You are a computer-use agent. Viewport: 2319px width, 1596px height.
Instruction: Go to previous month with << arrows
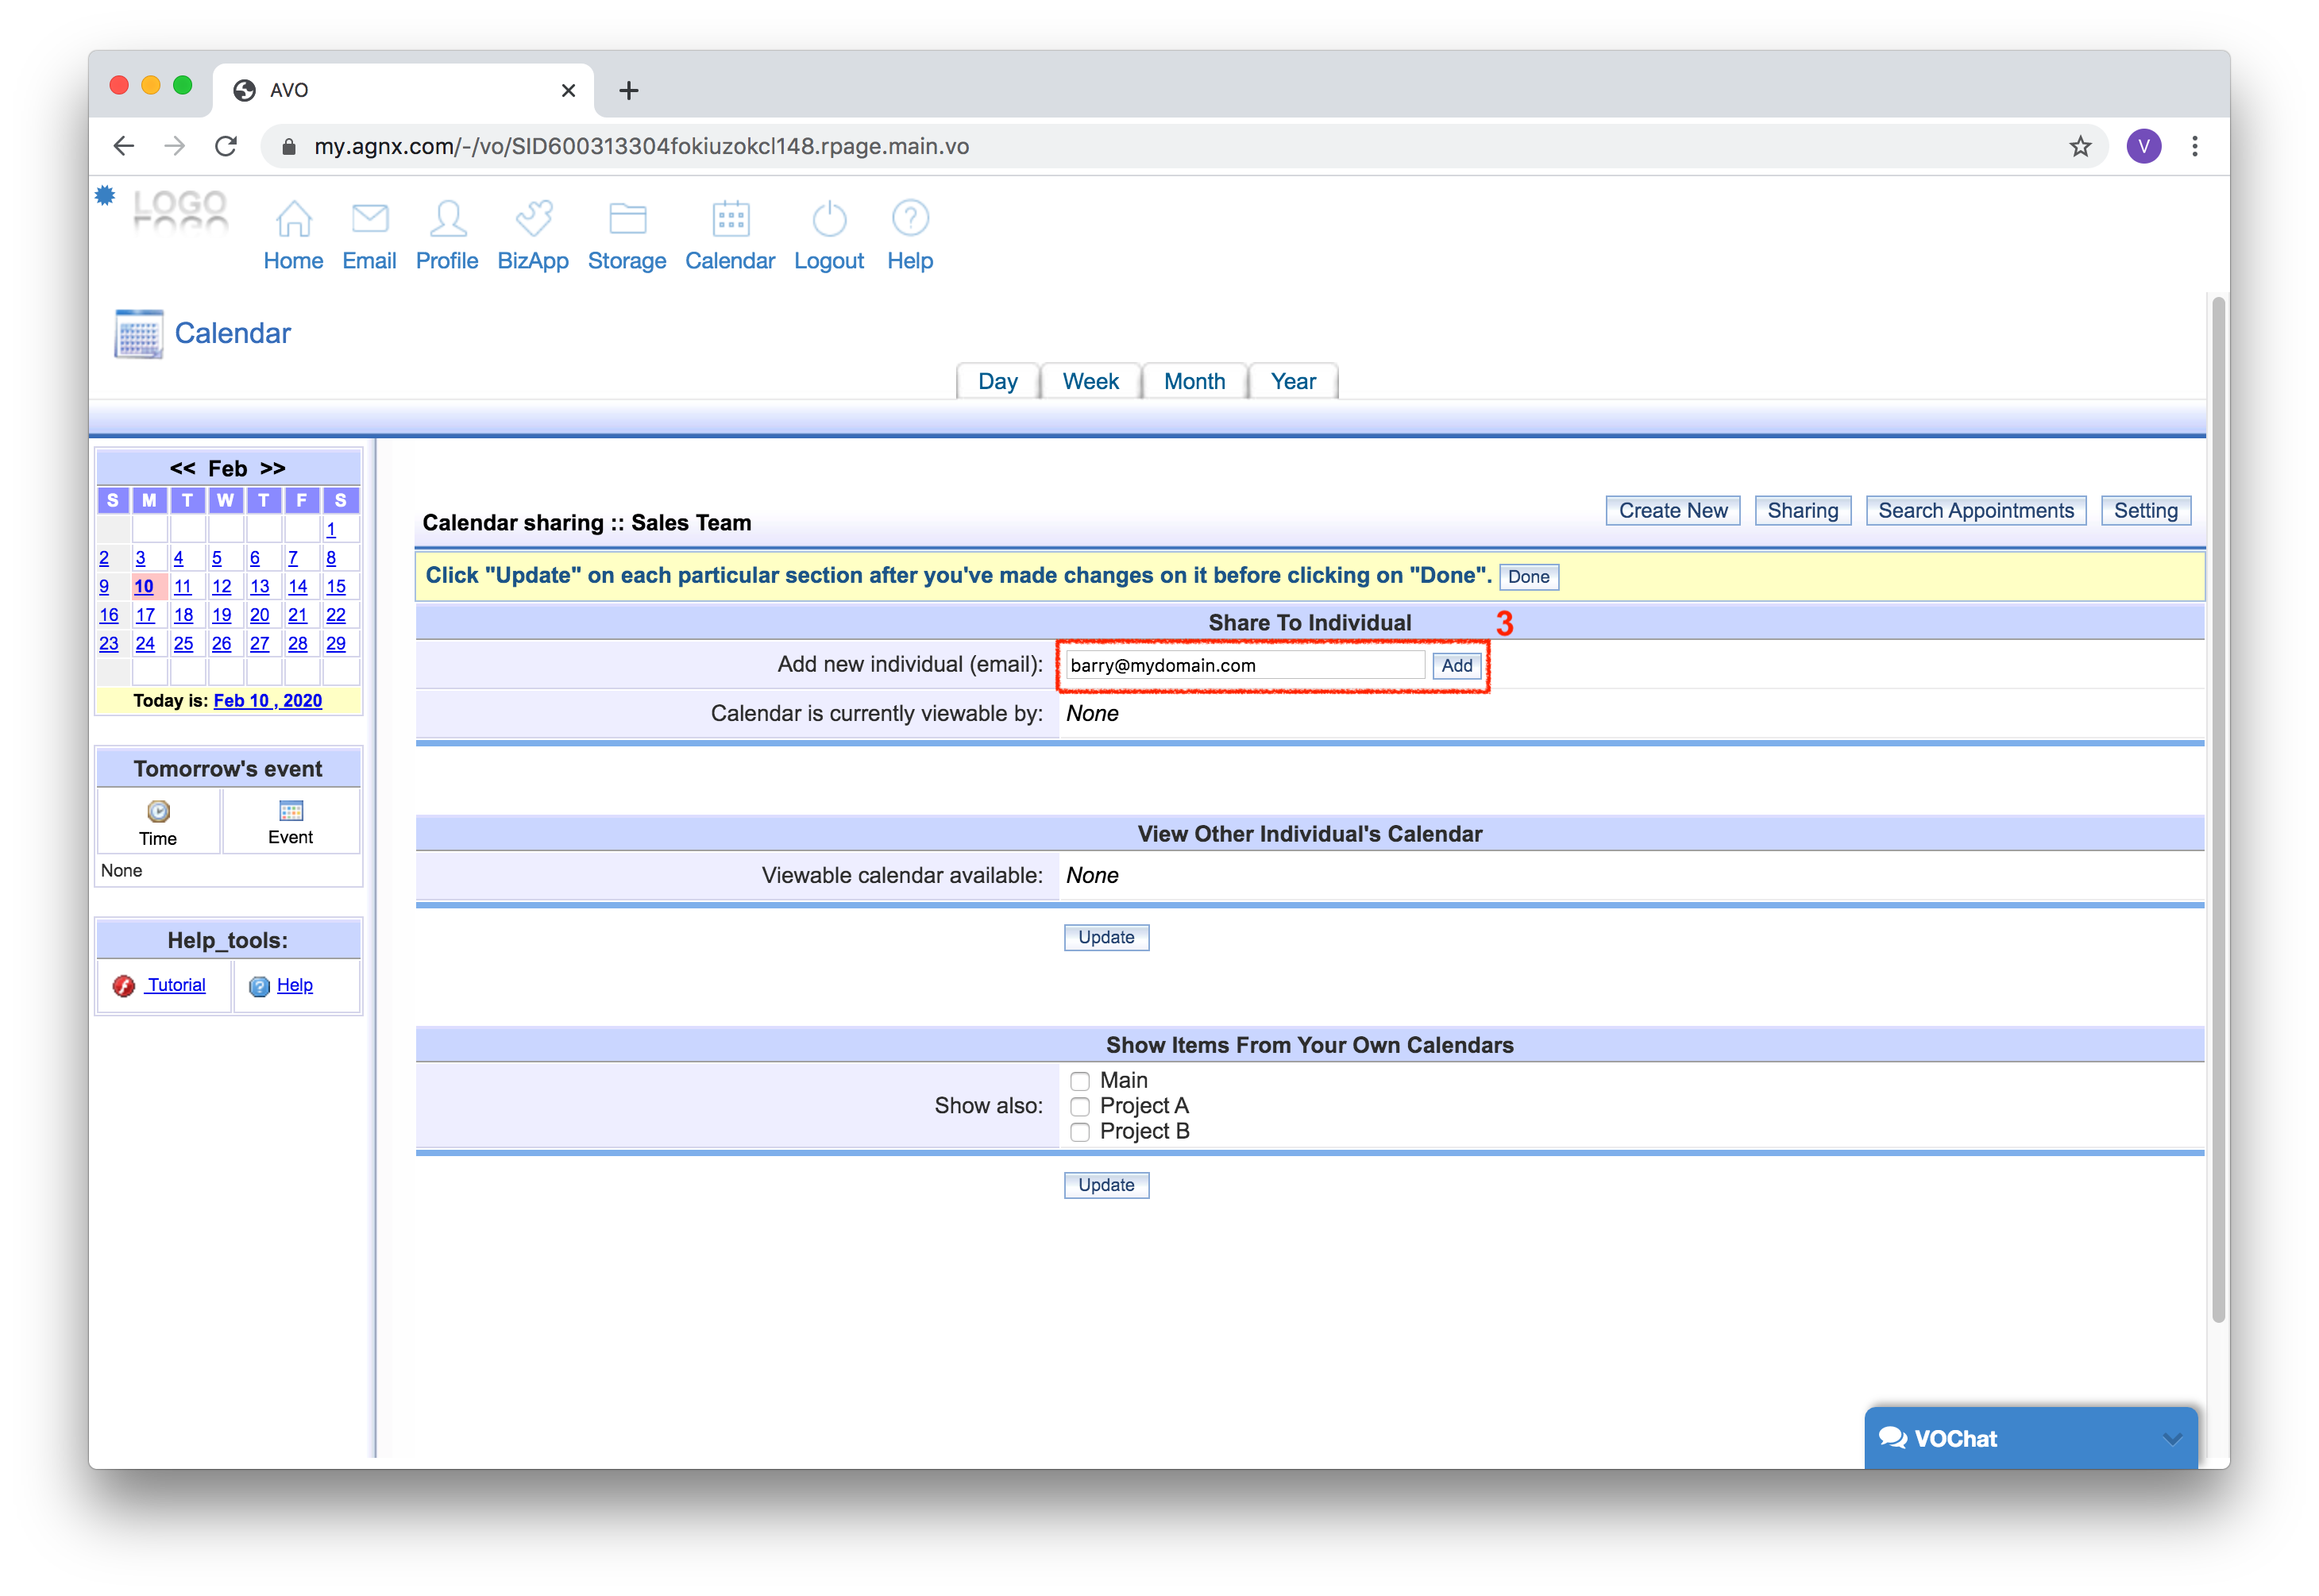click(182, 468)
